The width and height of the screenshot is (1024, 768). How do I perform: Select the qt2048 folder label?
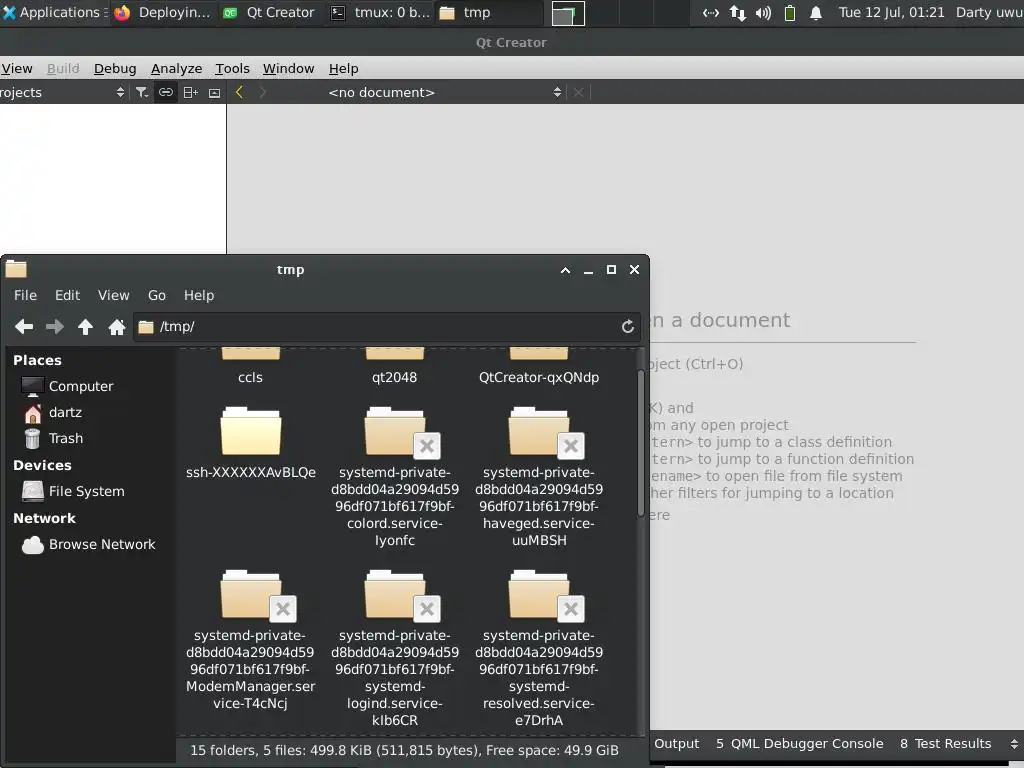[x=394, y=377]
